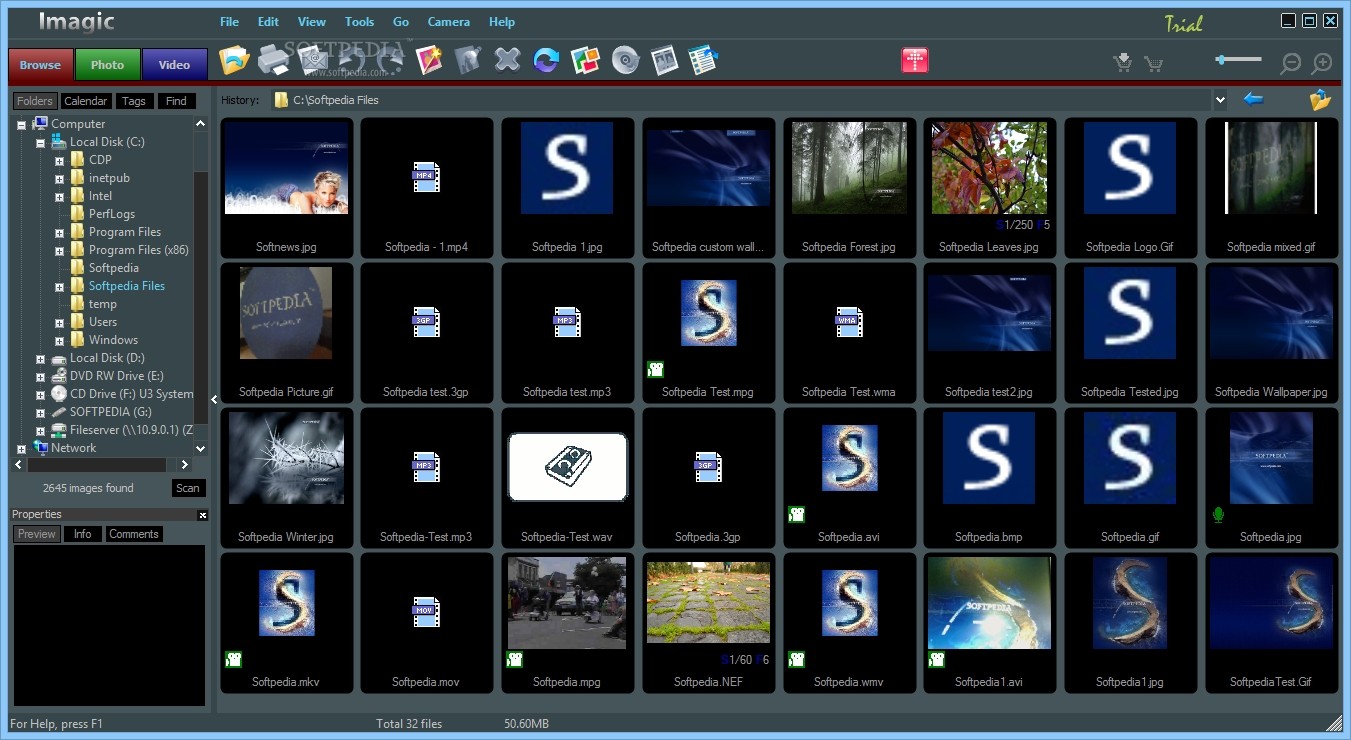The width and height of the screenshot is (1351, 740).
Task: Switch to the Find tab
Action: coord(176,101)
